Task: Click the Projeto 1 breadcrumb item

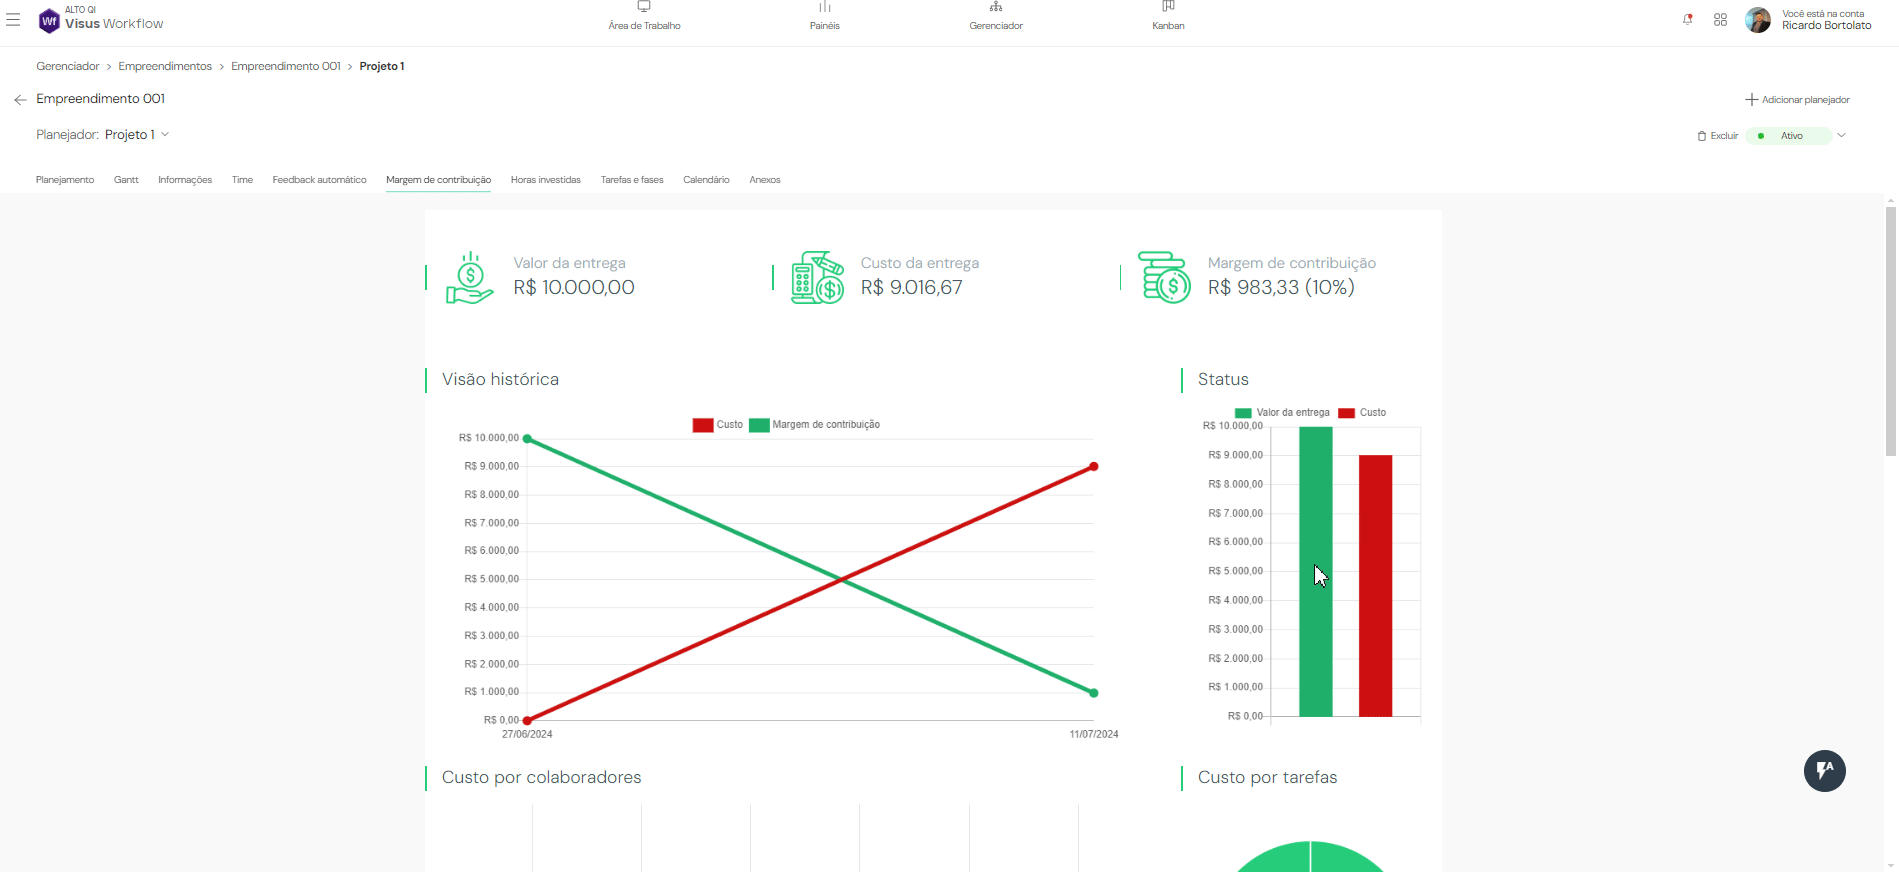Action: (x=382, y=66)
